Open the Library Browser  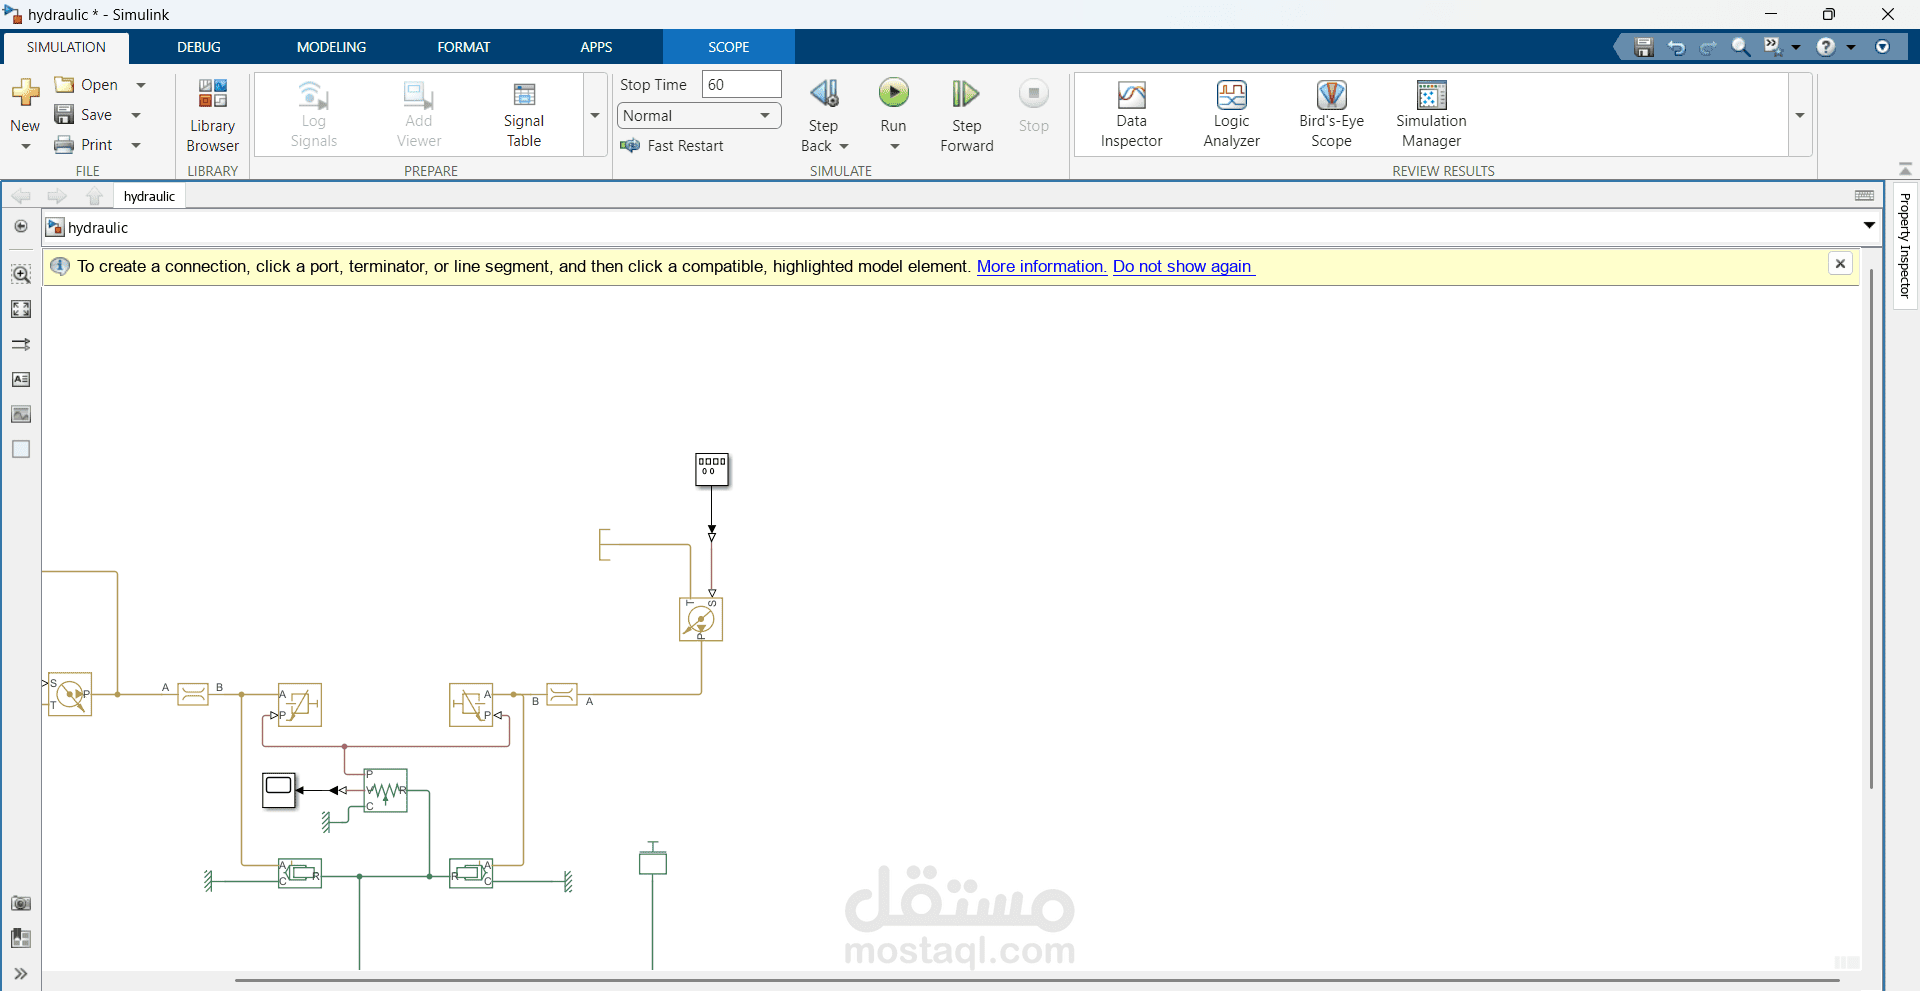pyautogui.click(x=212, y=115)
